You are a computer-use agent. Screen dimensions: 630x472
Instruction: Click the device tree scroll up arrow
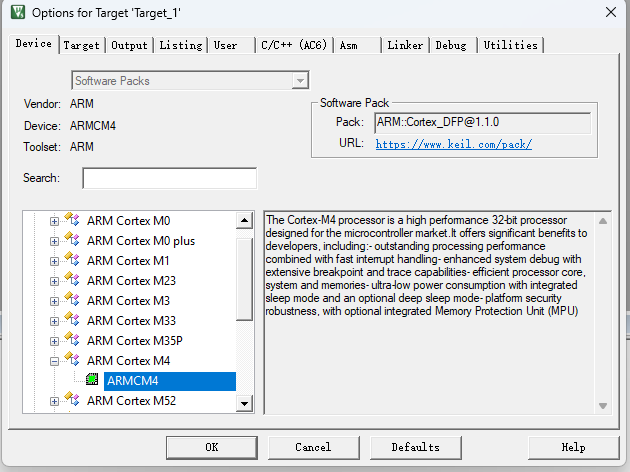[244, 220]
